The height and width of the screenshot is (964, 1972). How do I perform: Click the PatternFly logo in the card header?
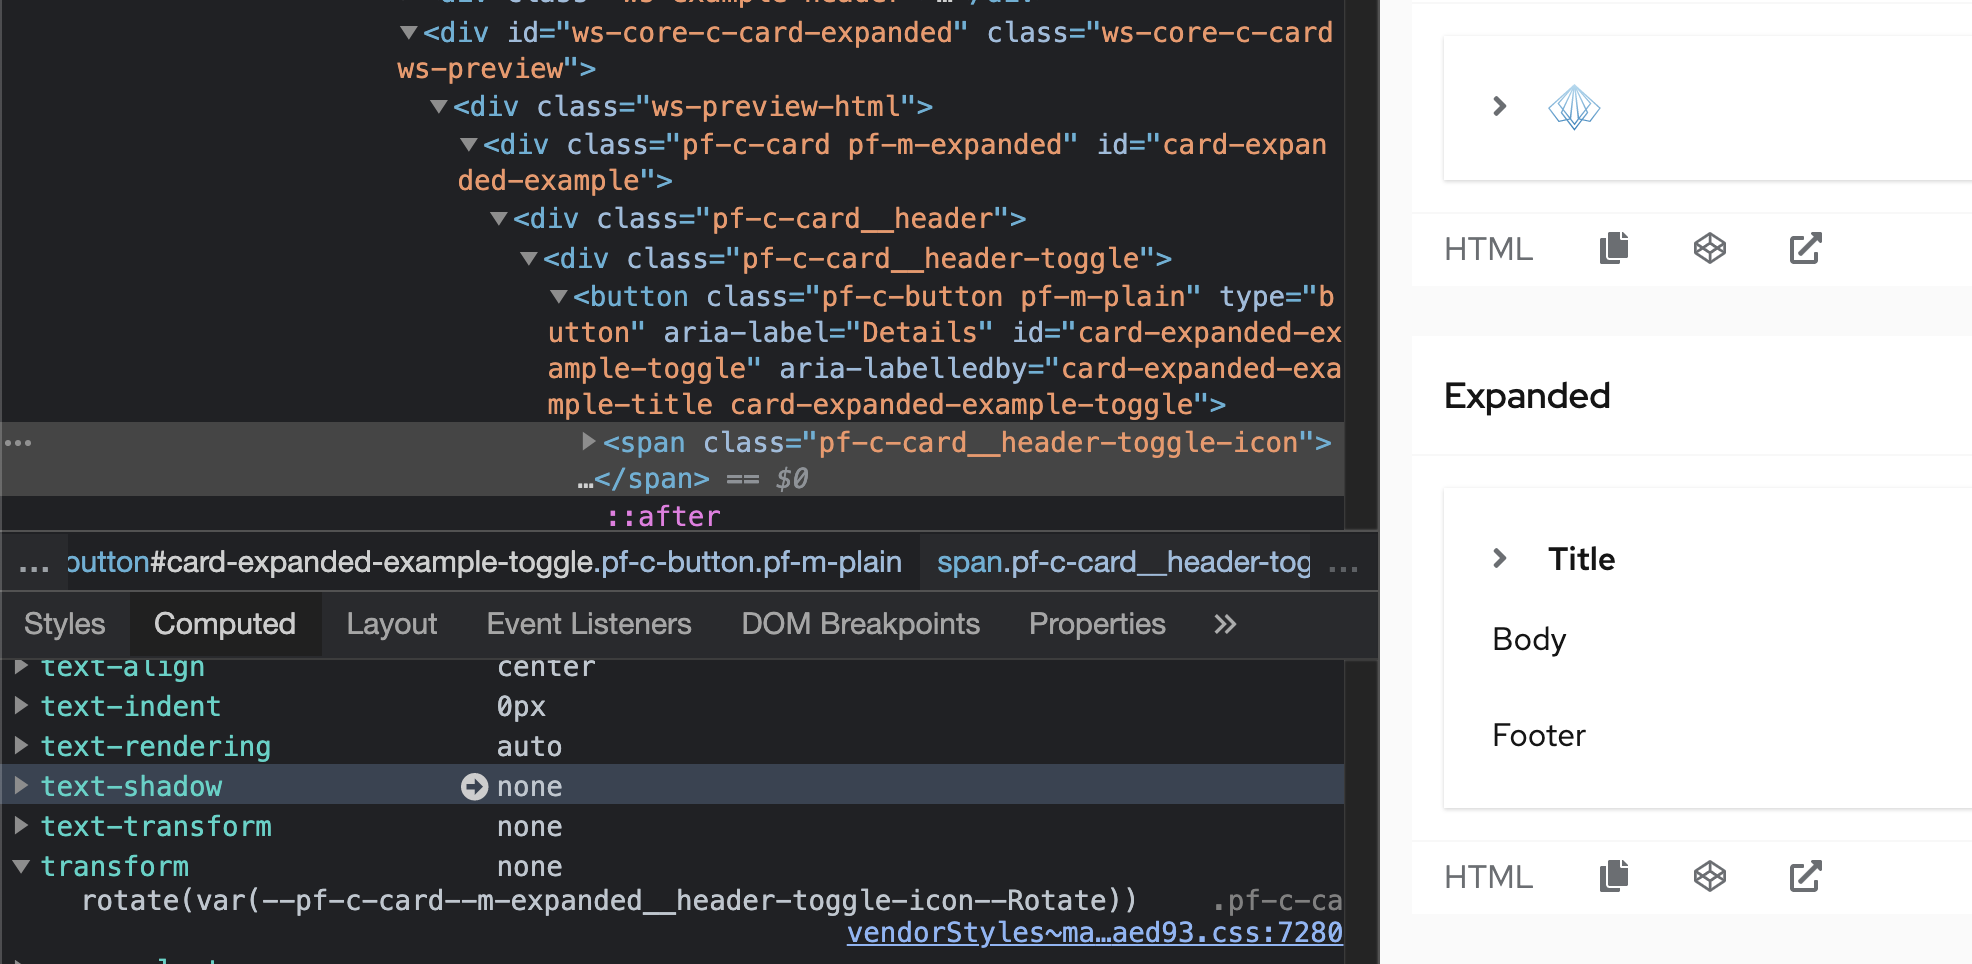(x=1574, y=107)
